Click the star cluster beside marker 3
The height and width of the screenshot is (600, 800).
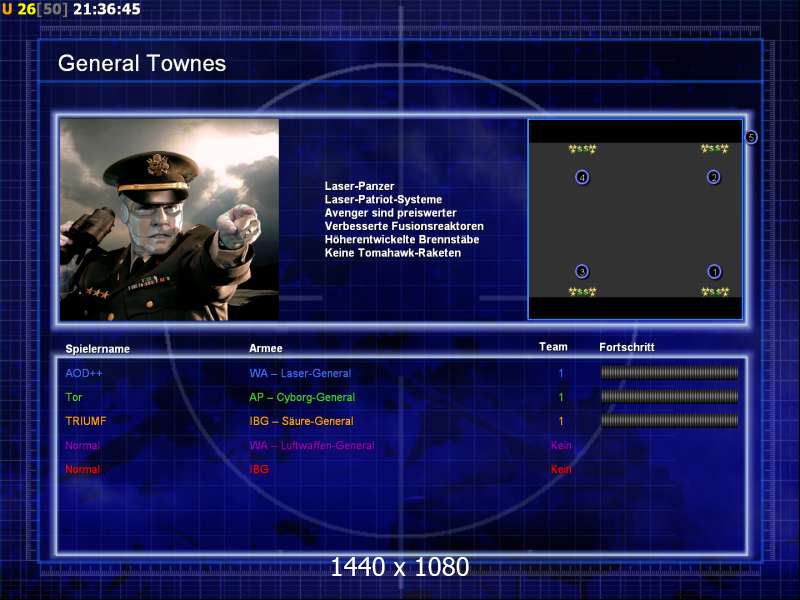582,292
